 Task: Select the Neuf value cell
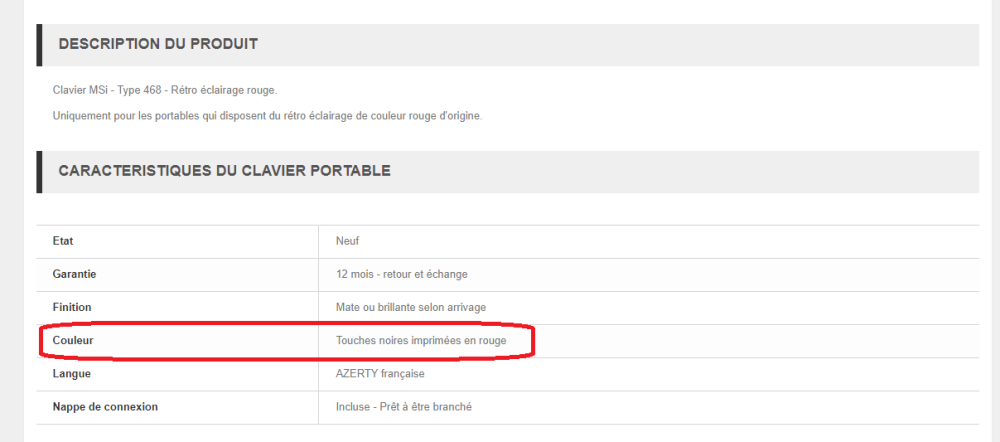tap(348, 241)
